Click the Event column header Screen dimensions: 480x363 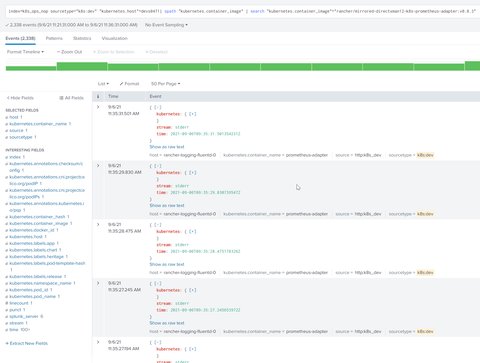[x=155, y=96]
